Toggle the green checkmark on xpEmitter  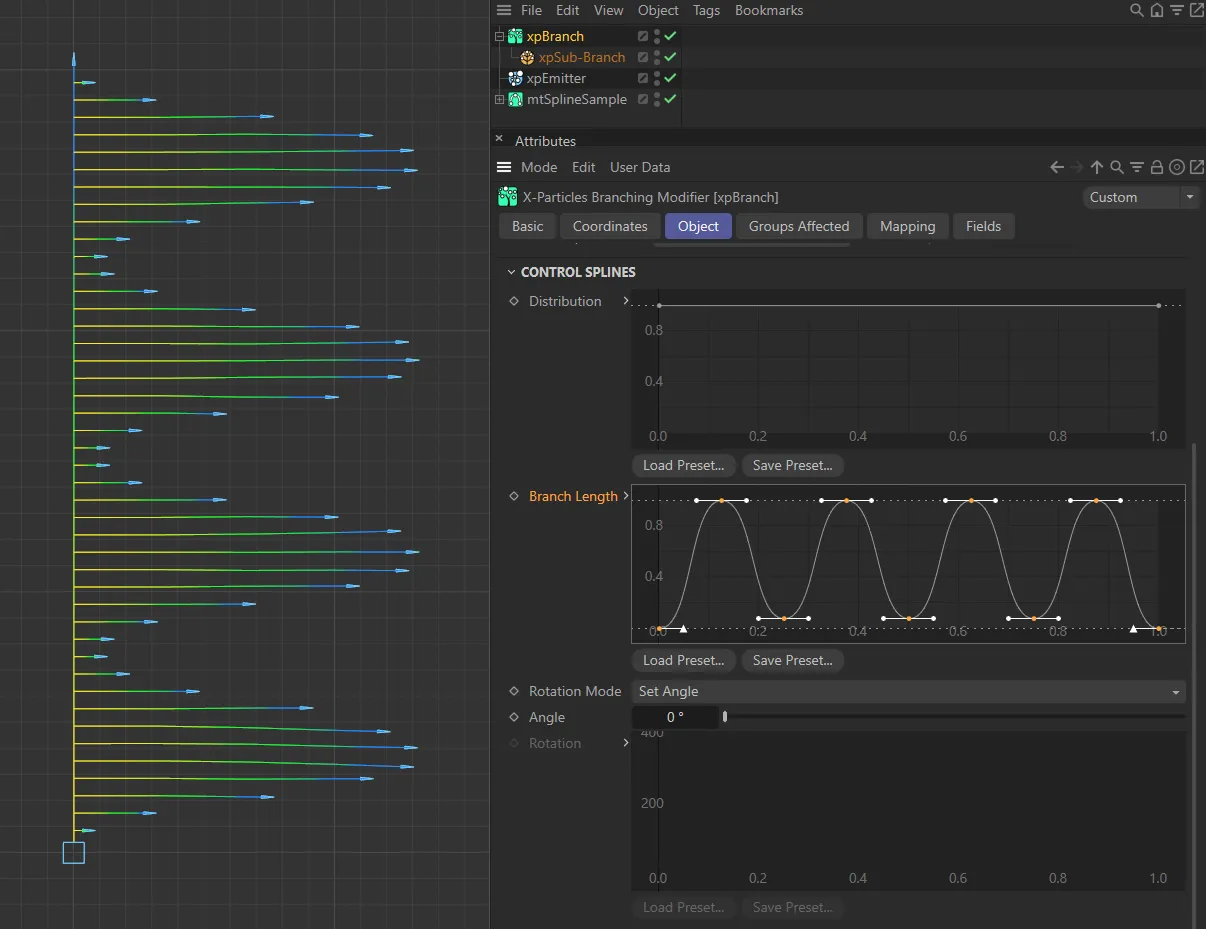tap(669, 78)
